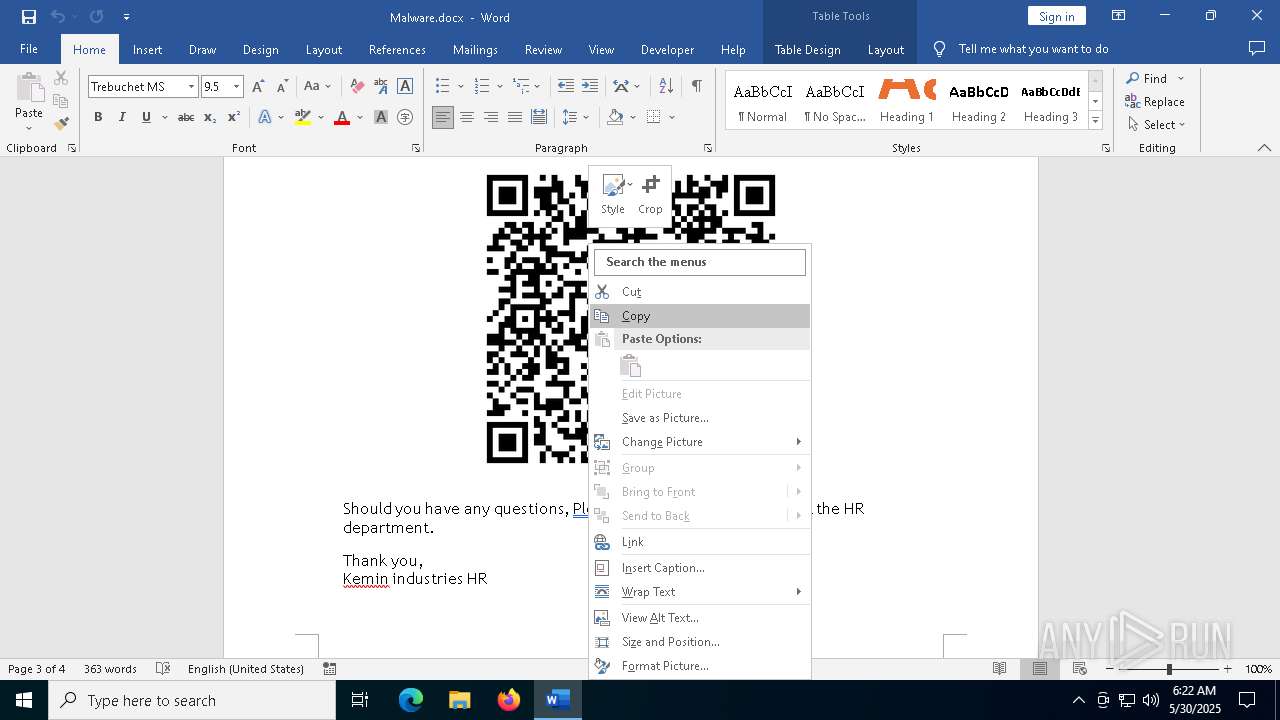Click the text highlight color button
This screenshot has height=720, width=1280.
coord(303,117)
